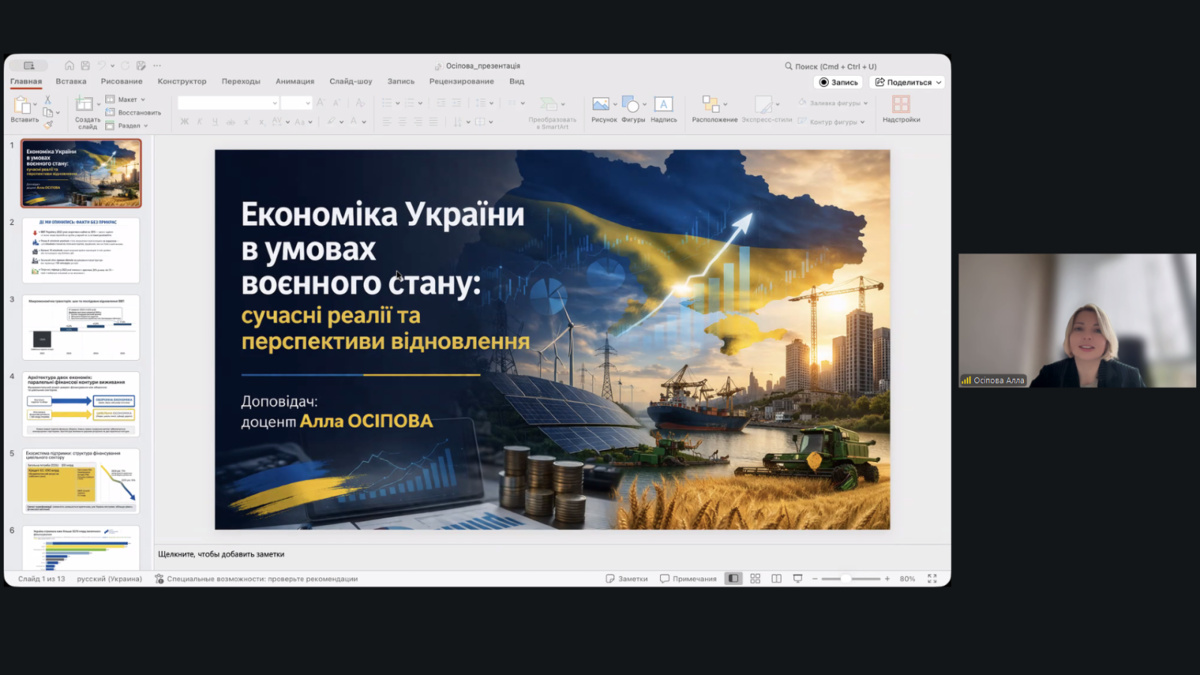Expand the Поделиться share dropdown
Viewport: 1200px width, 675px height.
click(908, 83)
